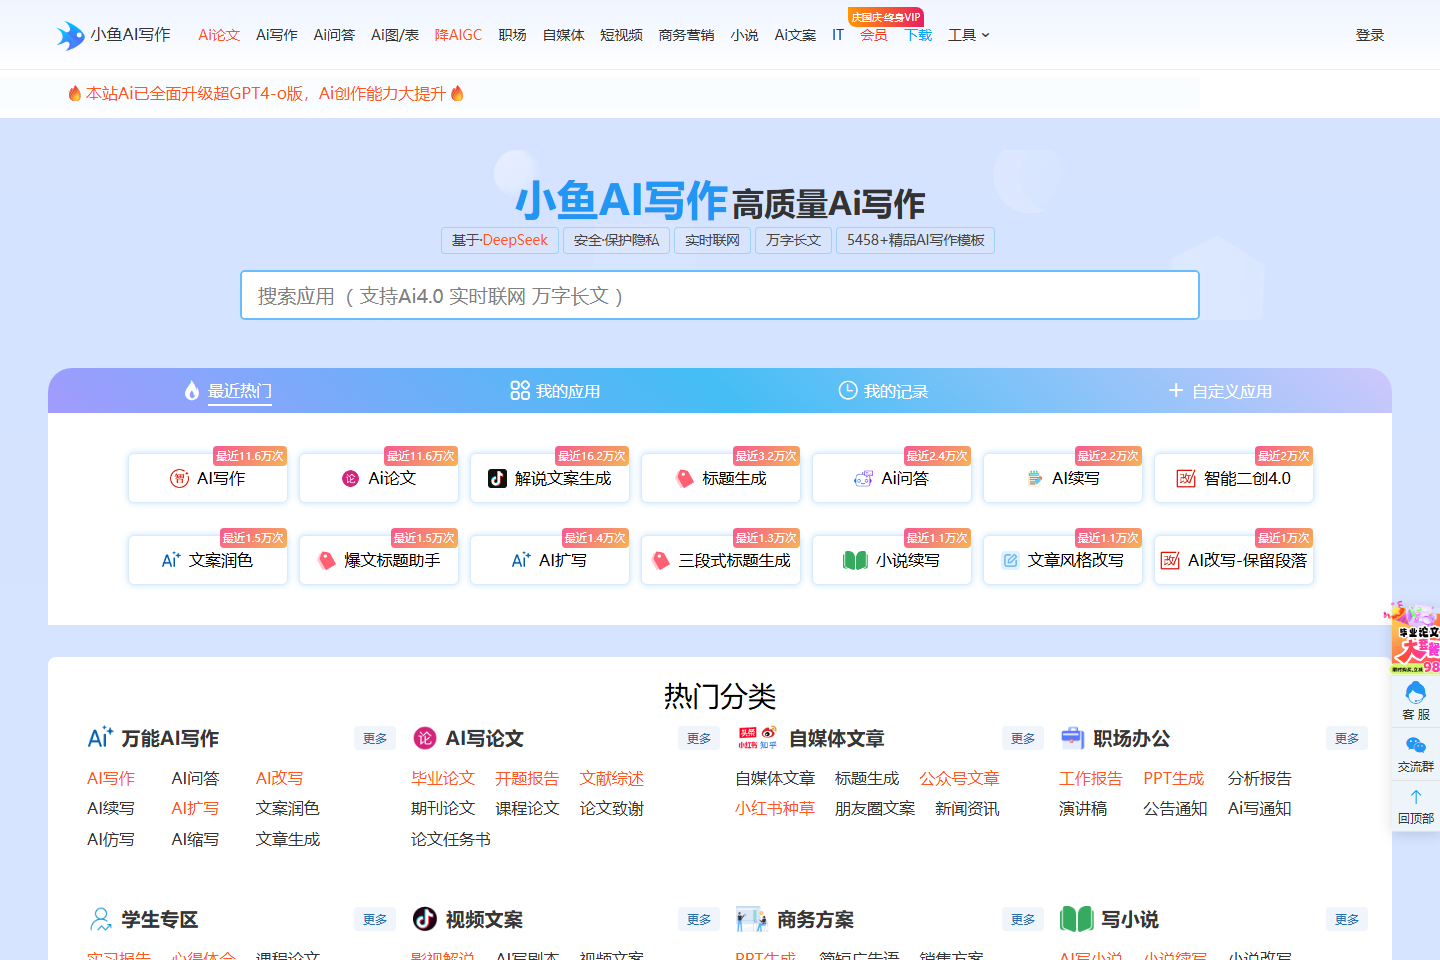Open the 爆文标题助手 app card
The width and height of the screenshot is (1440, 960).
pos(379,560)
